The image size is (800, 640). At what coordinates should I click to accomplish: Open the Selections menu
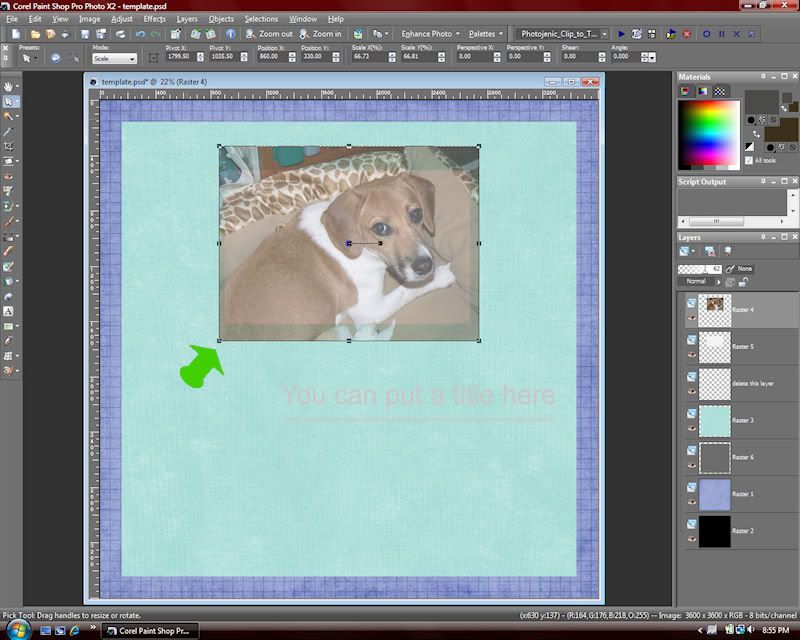coord(261,19)
